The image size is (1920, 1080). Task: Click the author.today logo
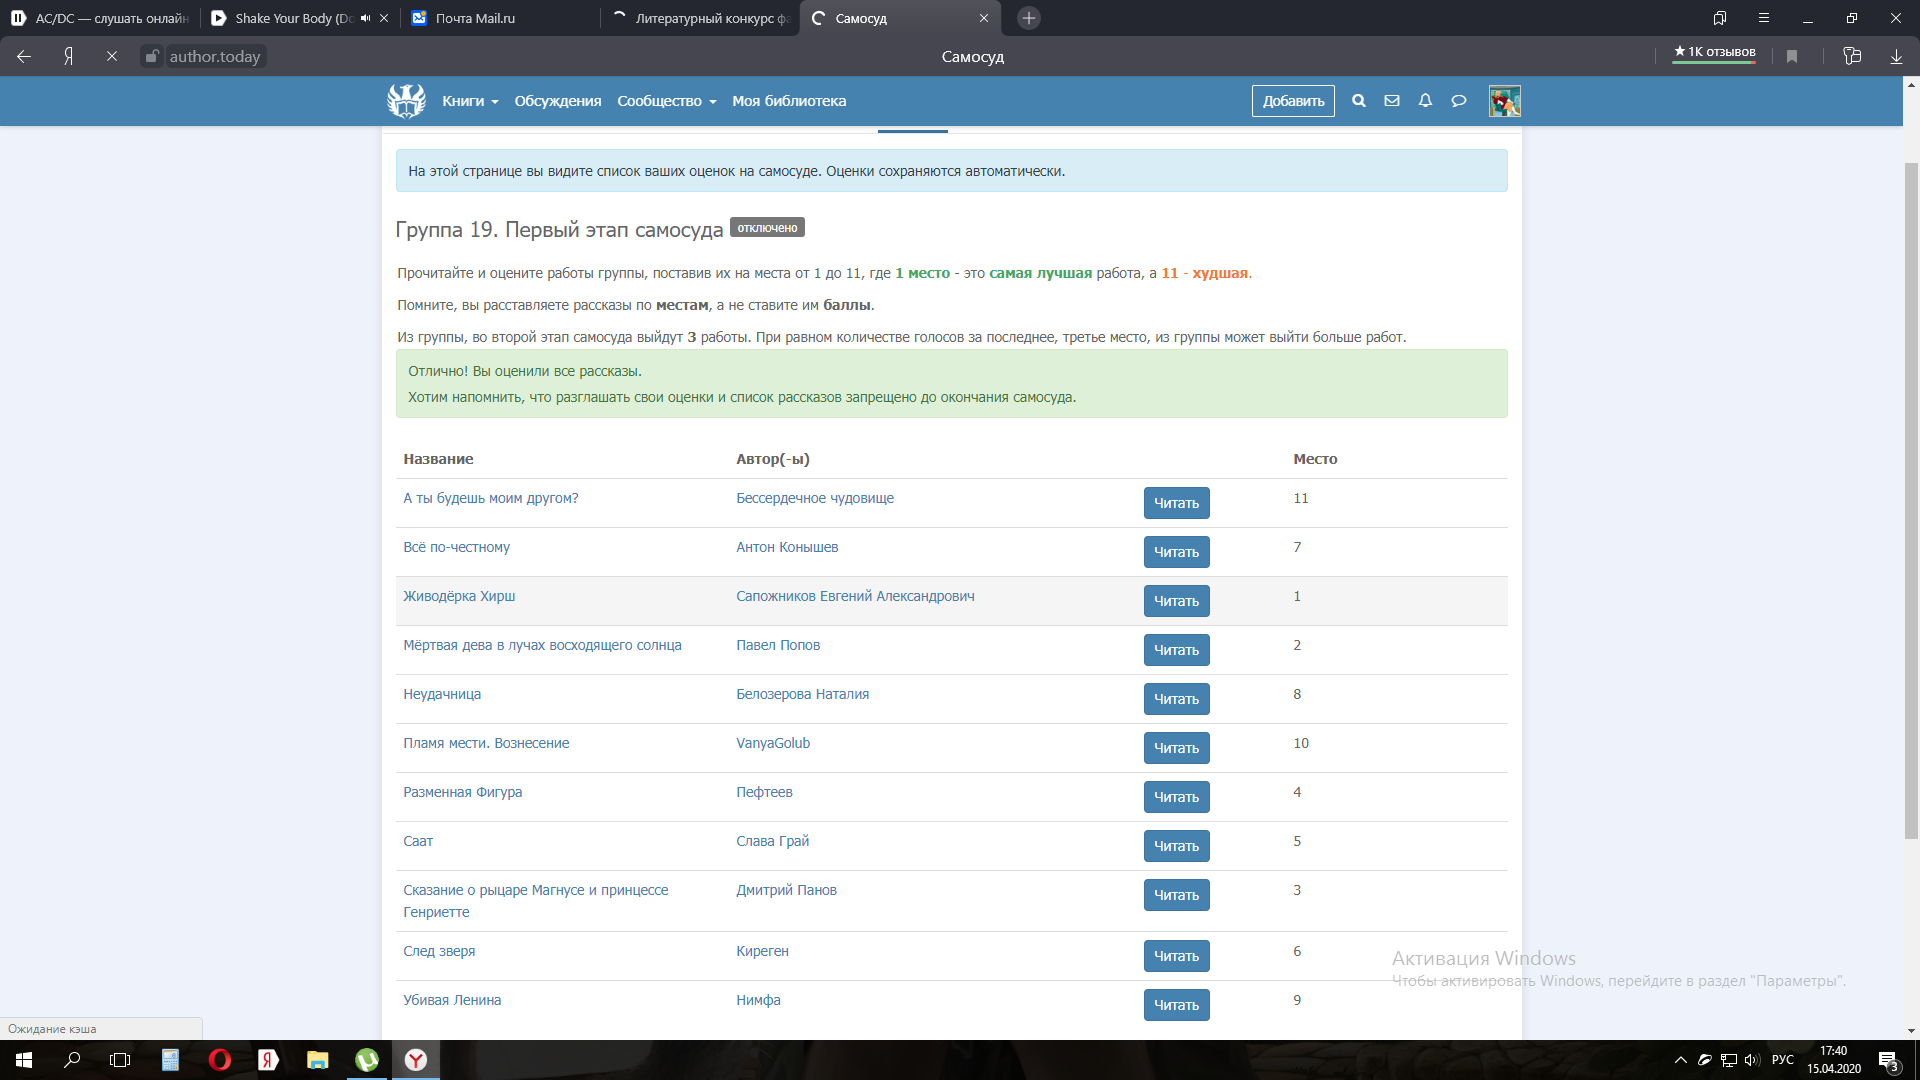[x=406, y=101]
